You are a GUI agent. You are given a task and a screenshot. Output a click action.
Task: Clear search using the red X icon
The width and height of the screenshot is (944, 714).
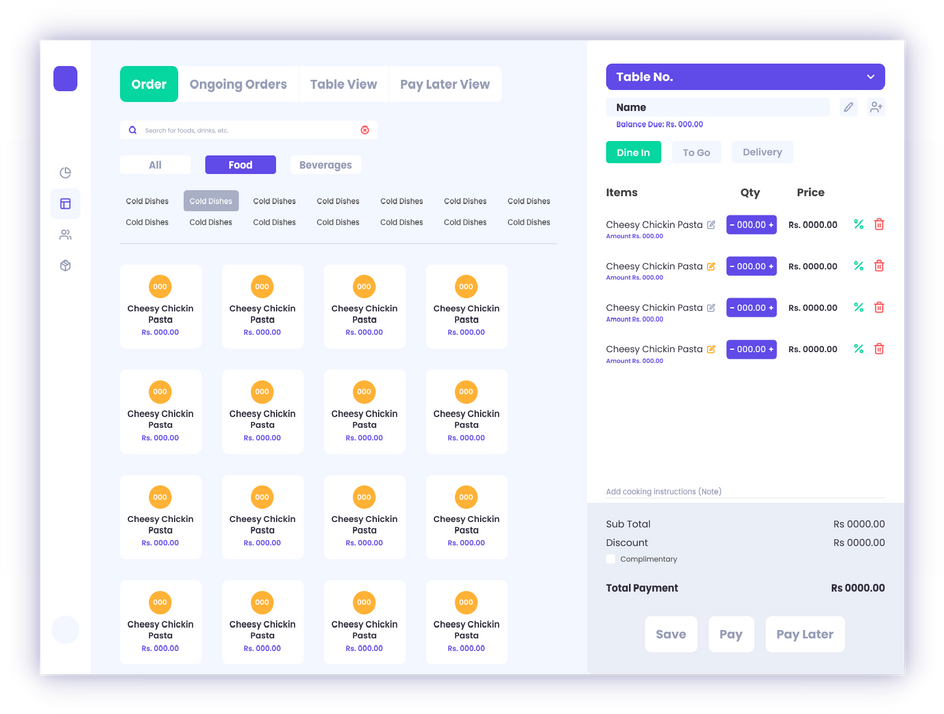[x=364, y=130]
